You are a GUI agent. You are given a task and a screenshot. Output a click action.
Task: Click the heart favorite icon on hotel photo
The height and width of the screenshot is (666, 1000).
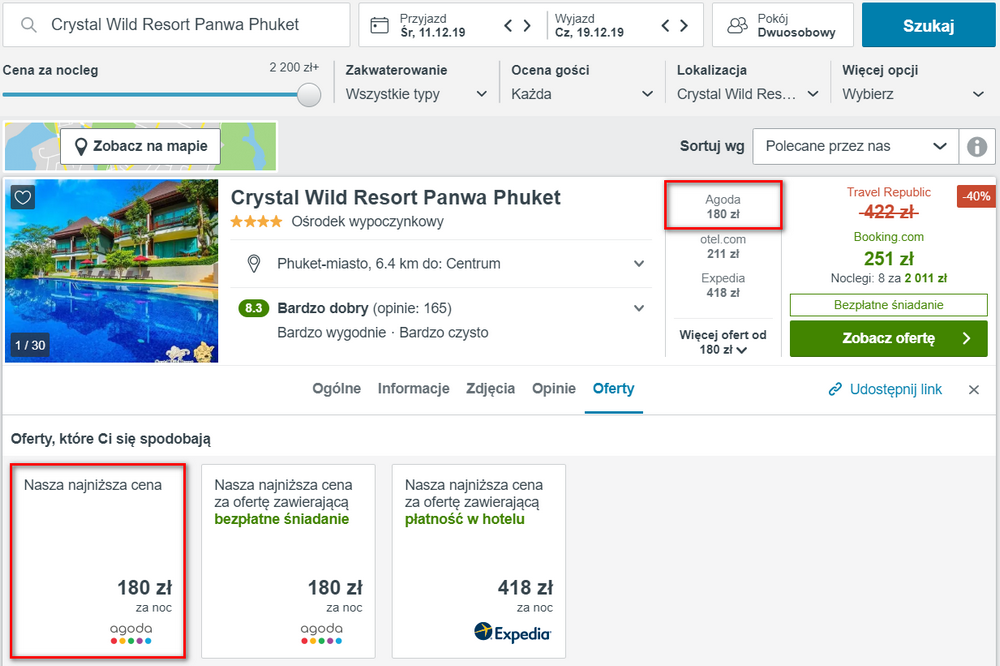tap(23, 197)
